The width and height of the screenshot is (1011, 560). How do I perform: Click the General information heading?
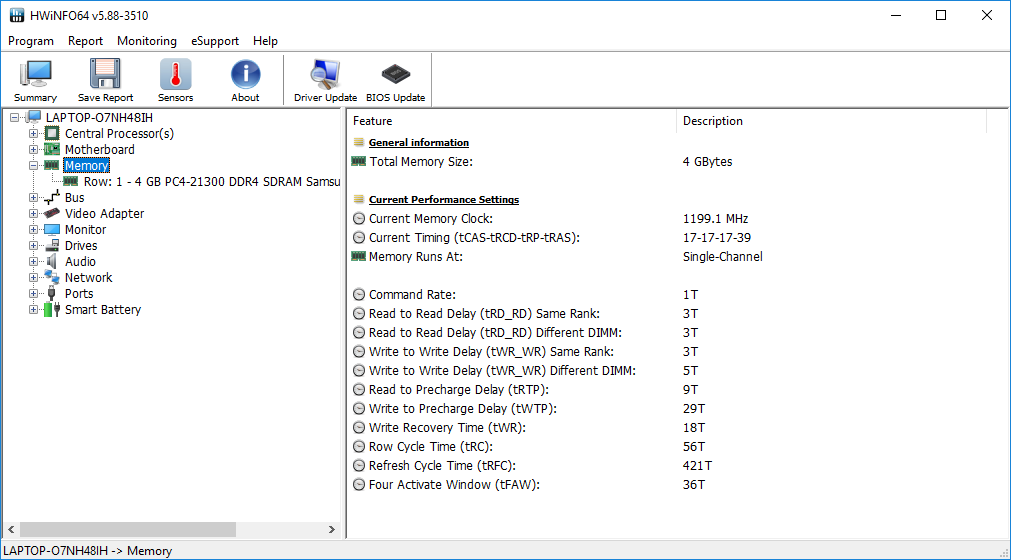[x=418, y=142]
